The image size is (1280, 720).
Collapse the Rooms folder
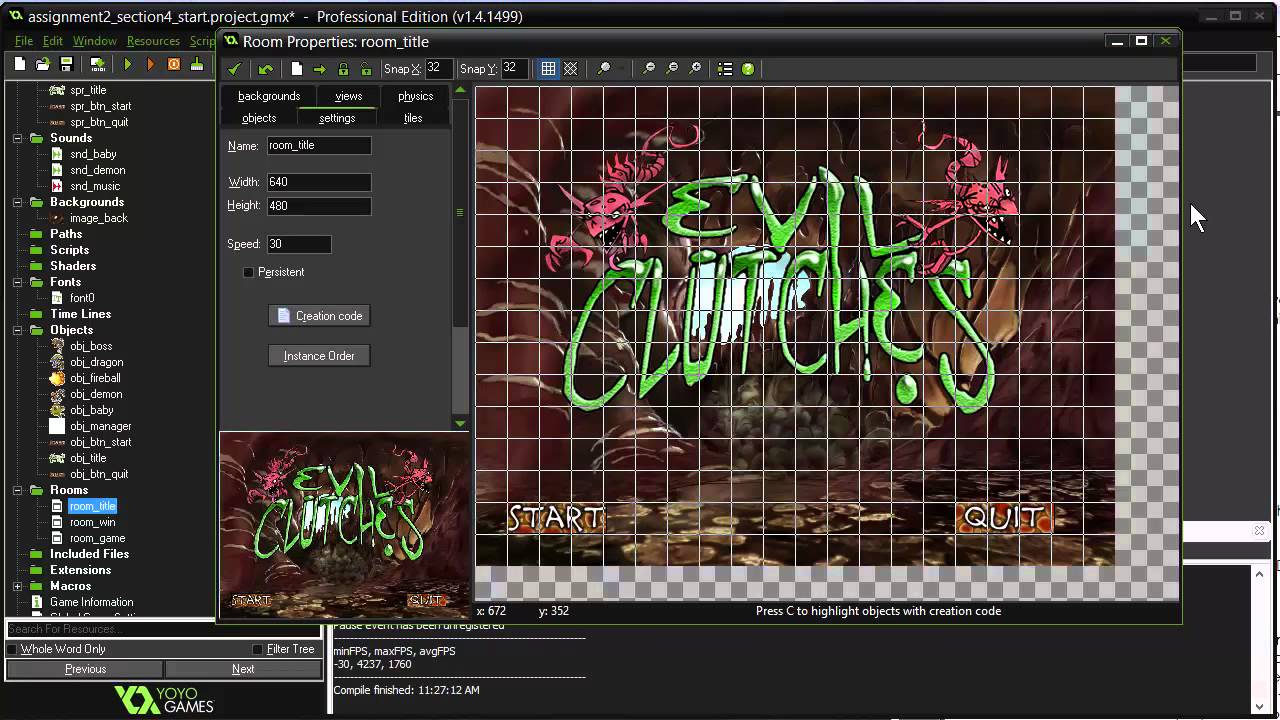(x=18, y=490)
